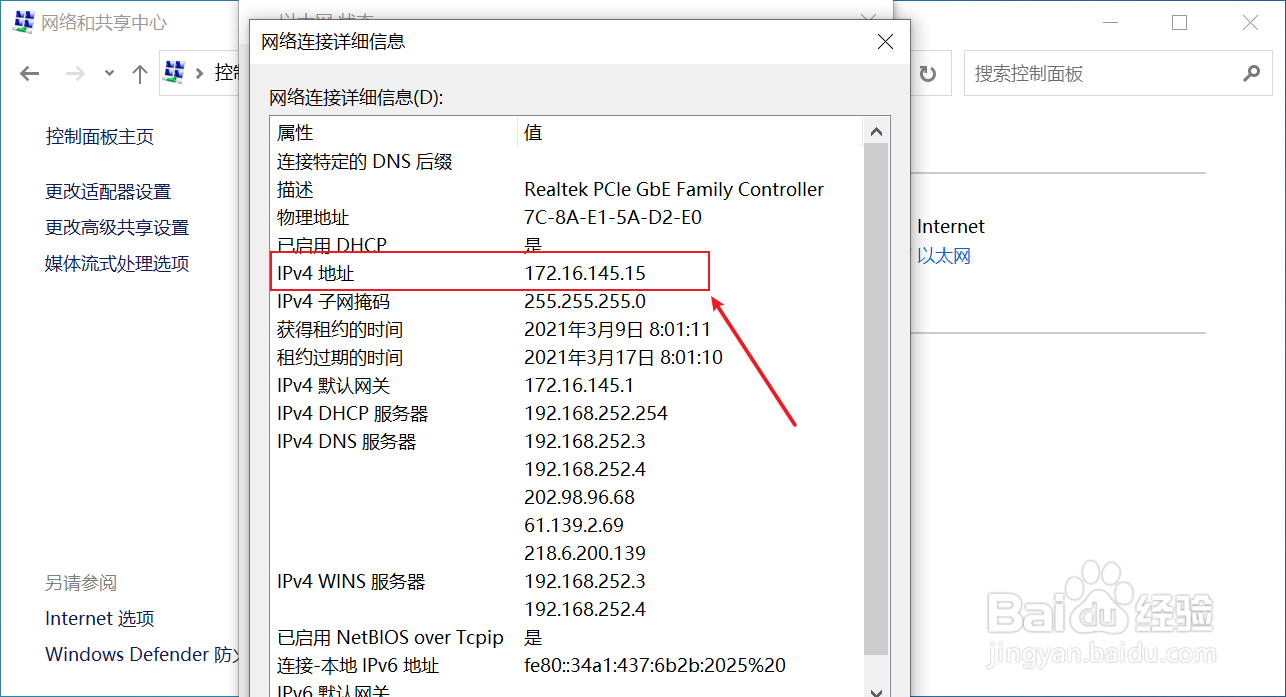The image size is (1286, 697).
Task: Open recent locations dropdown chevron
Action: pyautogui.click(x=109, y=73)
